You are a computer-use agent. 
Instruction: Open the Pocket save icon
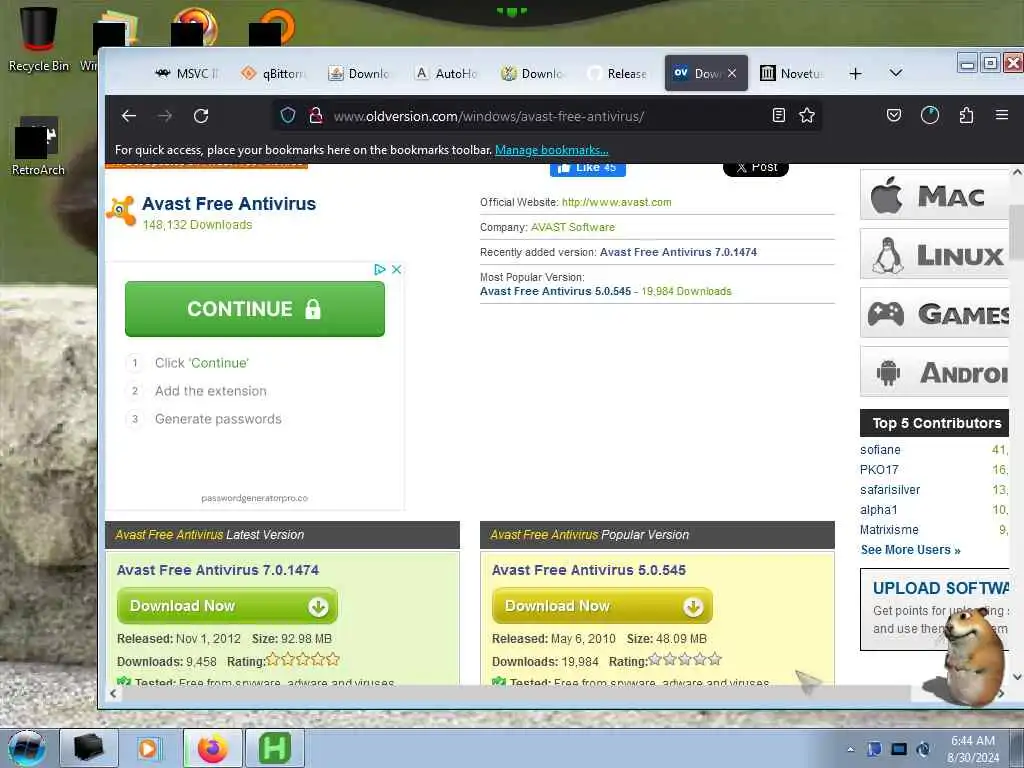894,116
